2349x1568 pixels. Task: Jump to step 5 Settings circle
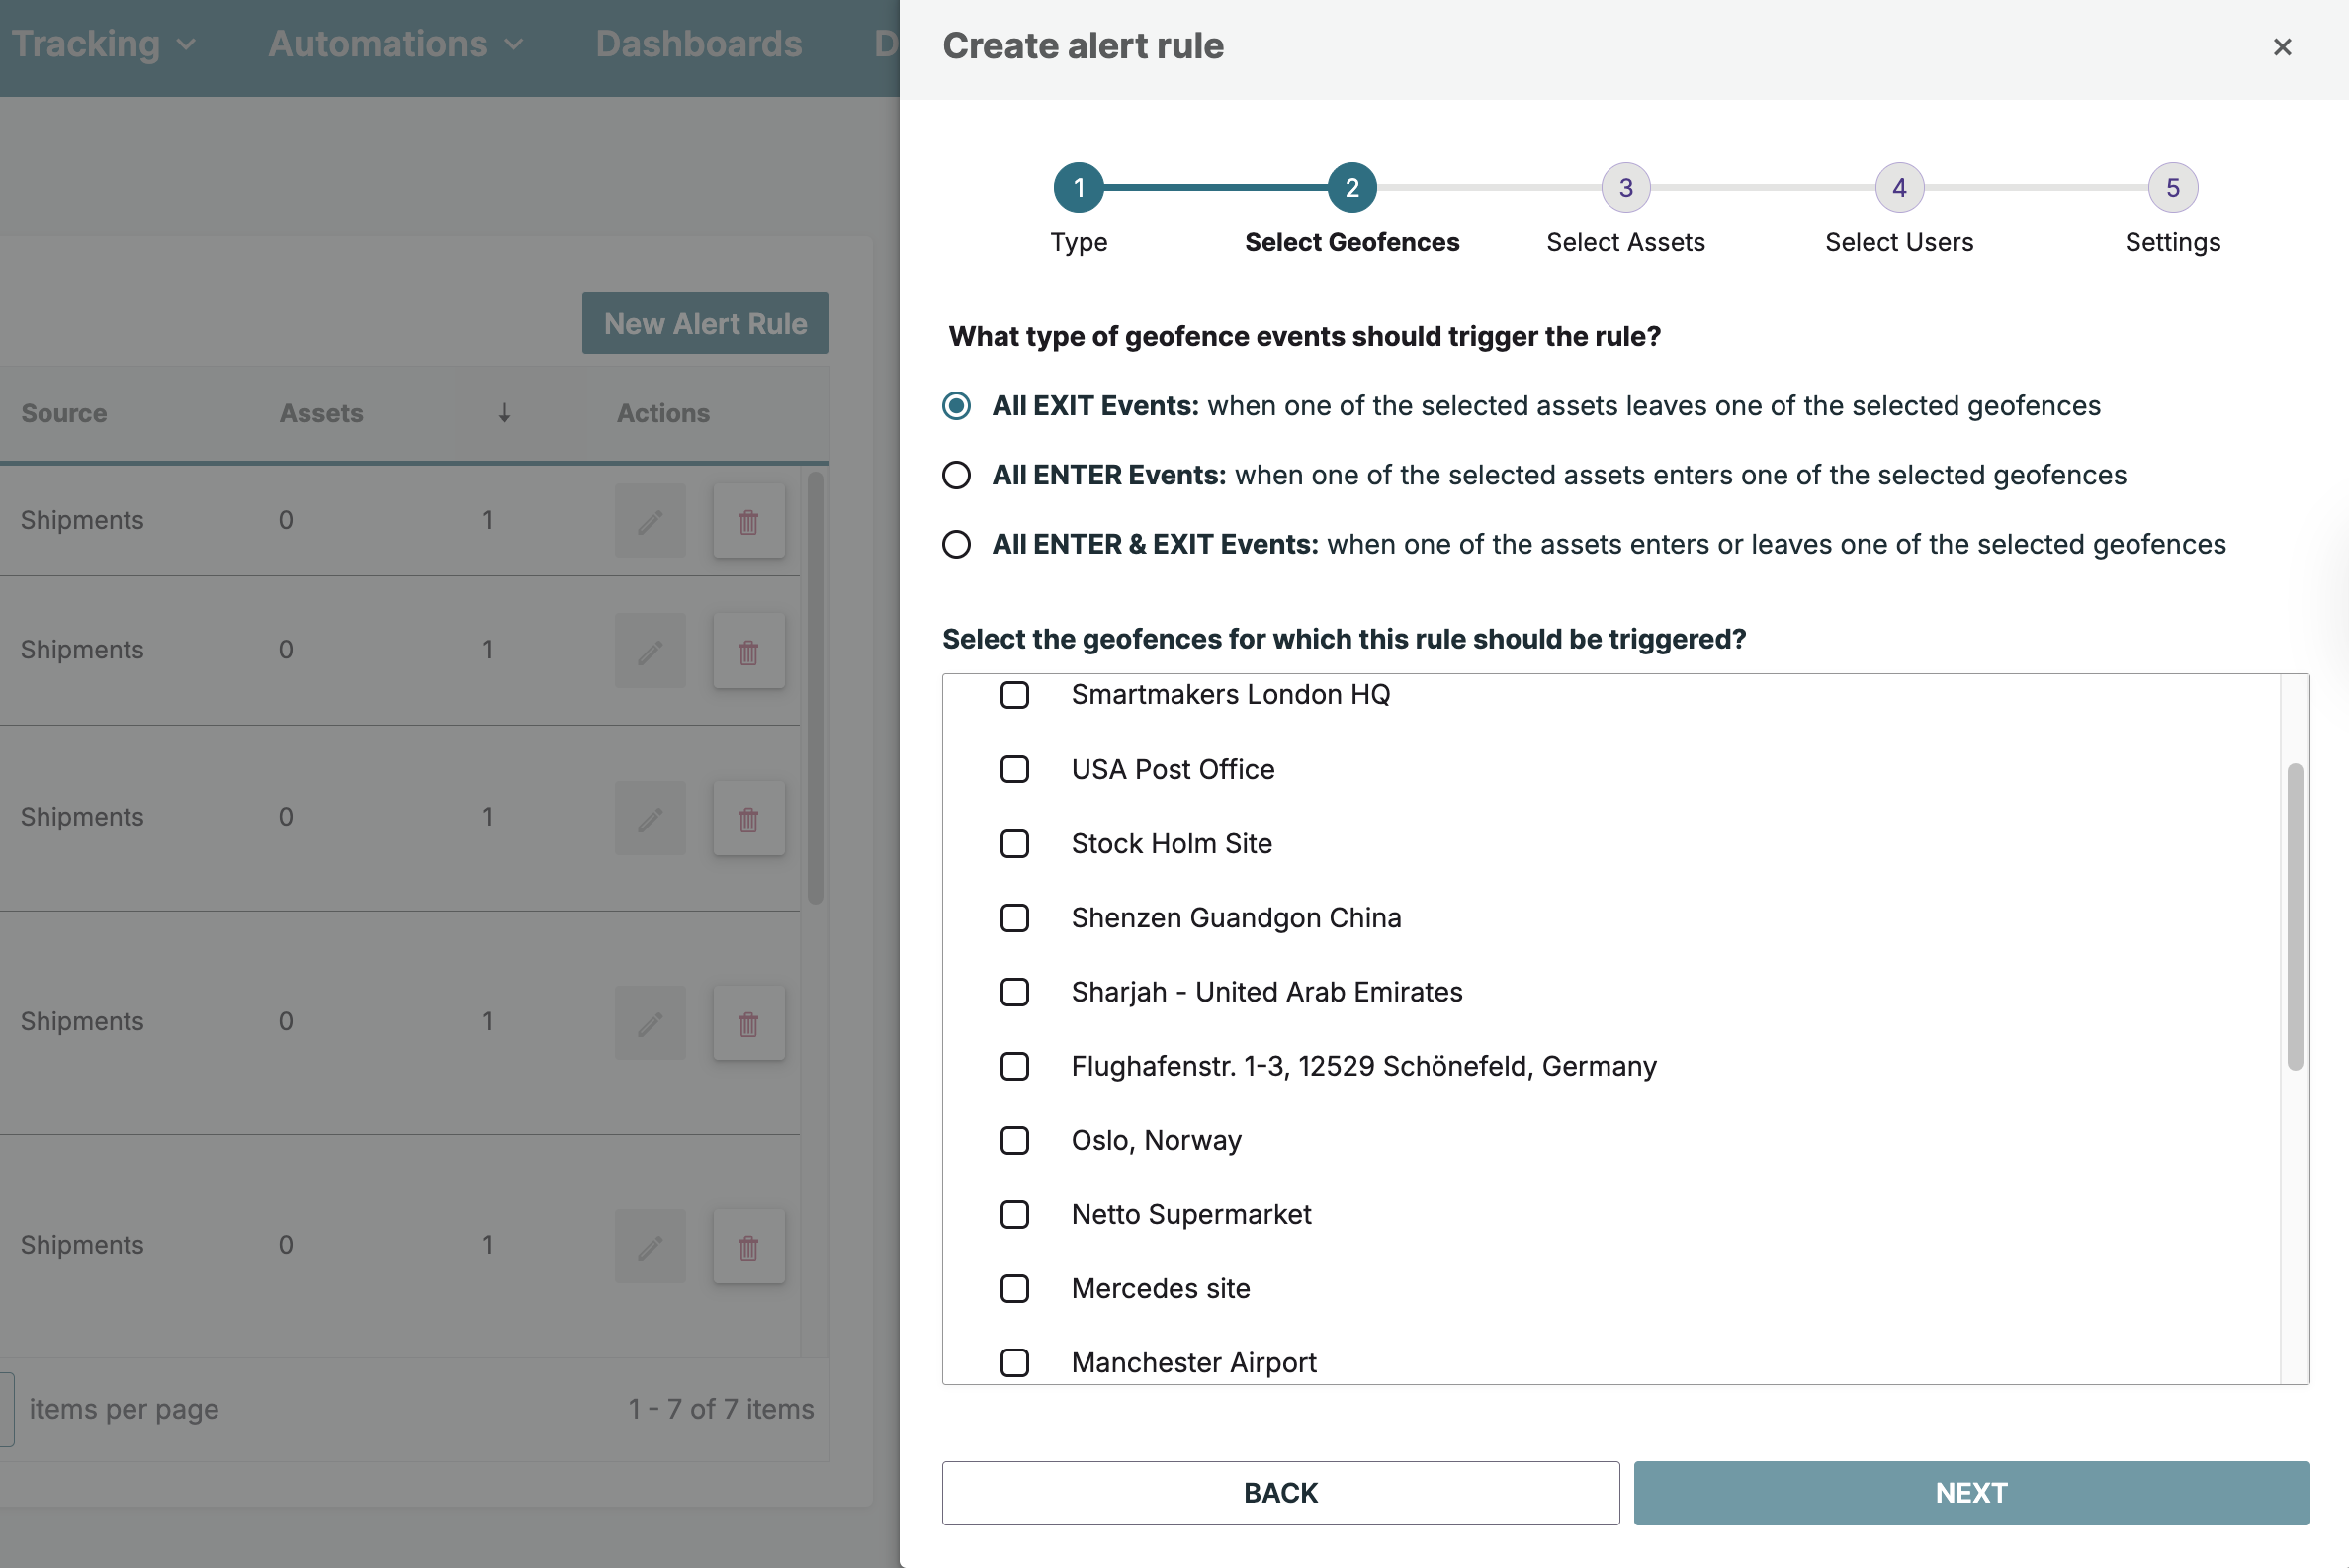coord(2172,188)
